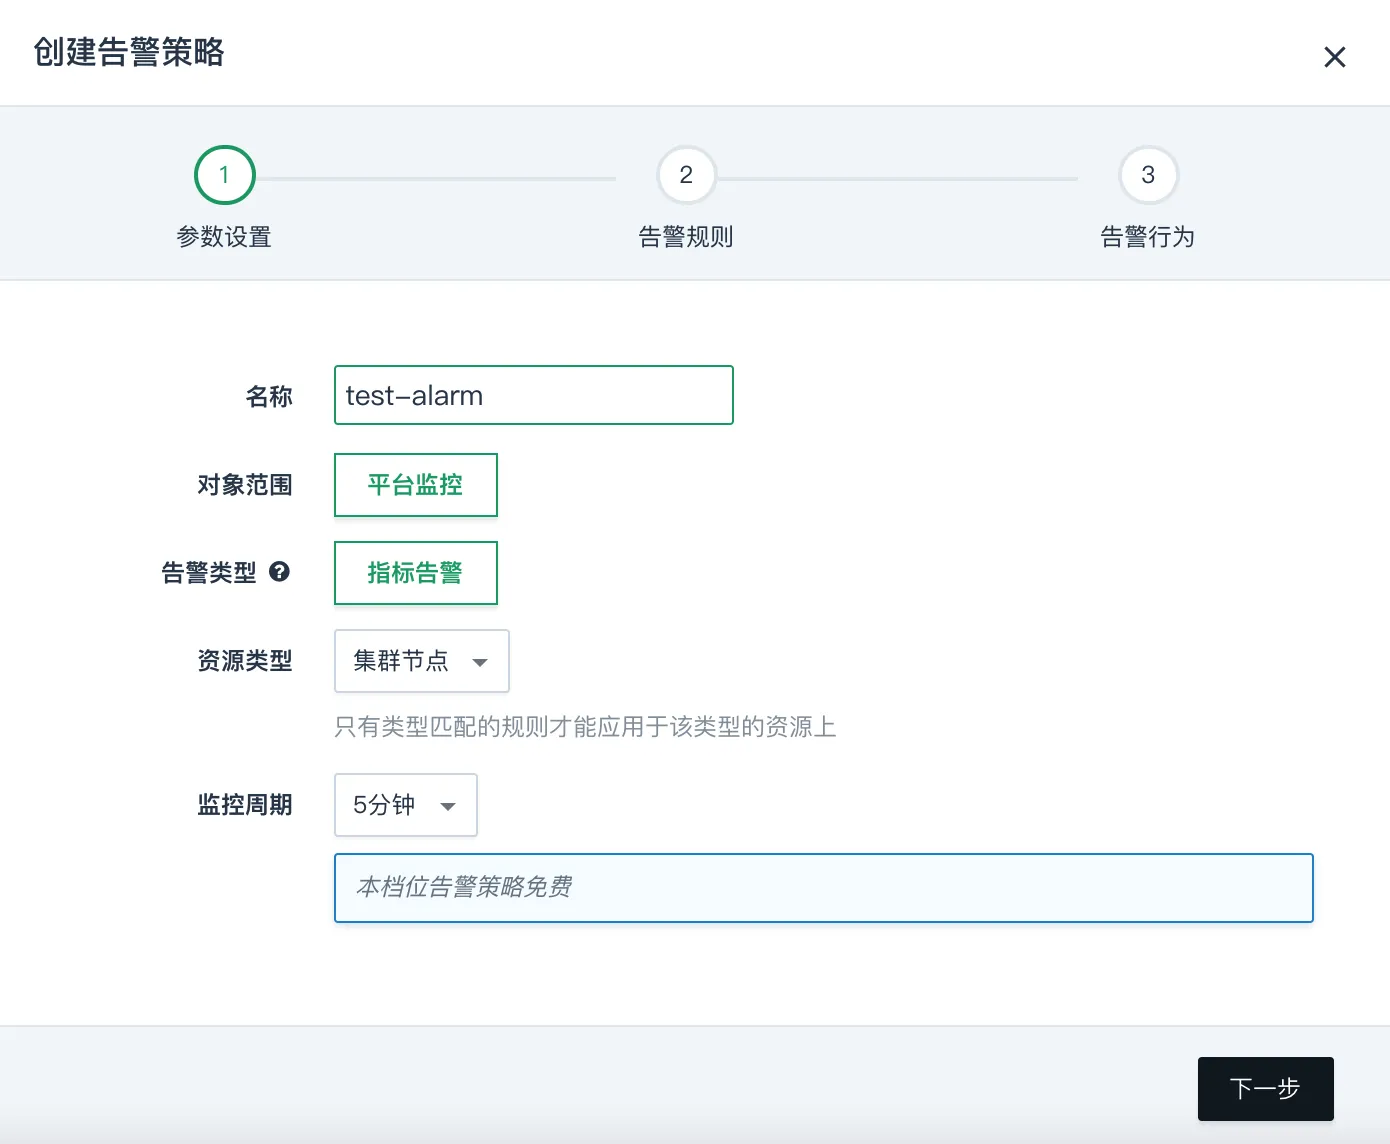1390x1144 pixels.
Task: Click the 名称 input field with test-alarm
Action: (534, 395)
